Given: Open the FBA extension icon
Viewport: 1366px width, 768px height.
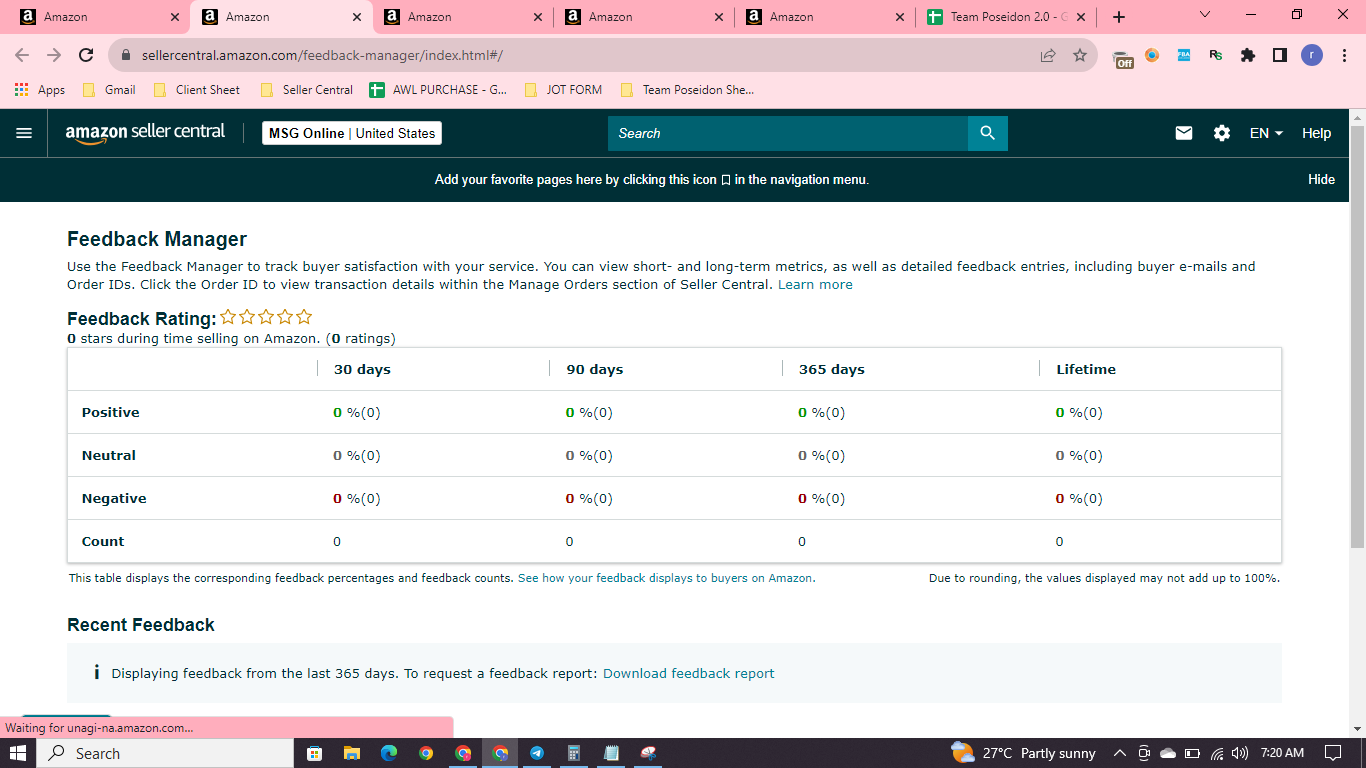Looking at the screenshot, I should pyautogui.click(x=1184, y=55).
